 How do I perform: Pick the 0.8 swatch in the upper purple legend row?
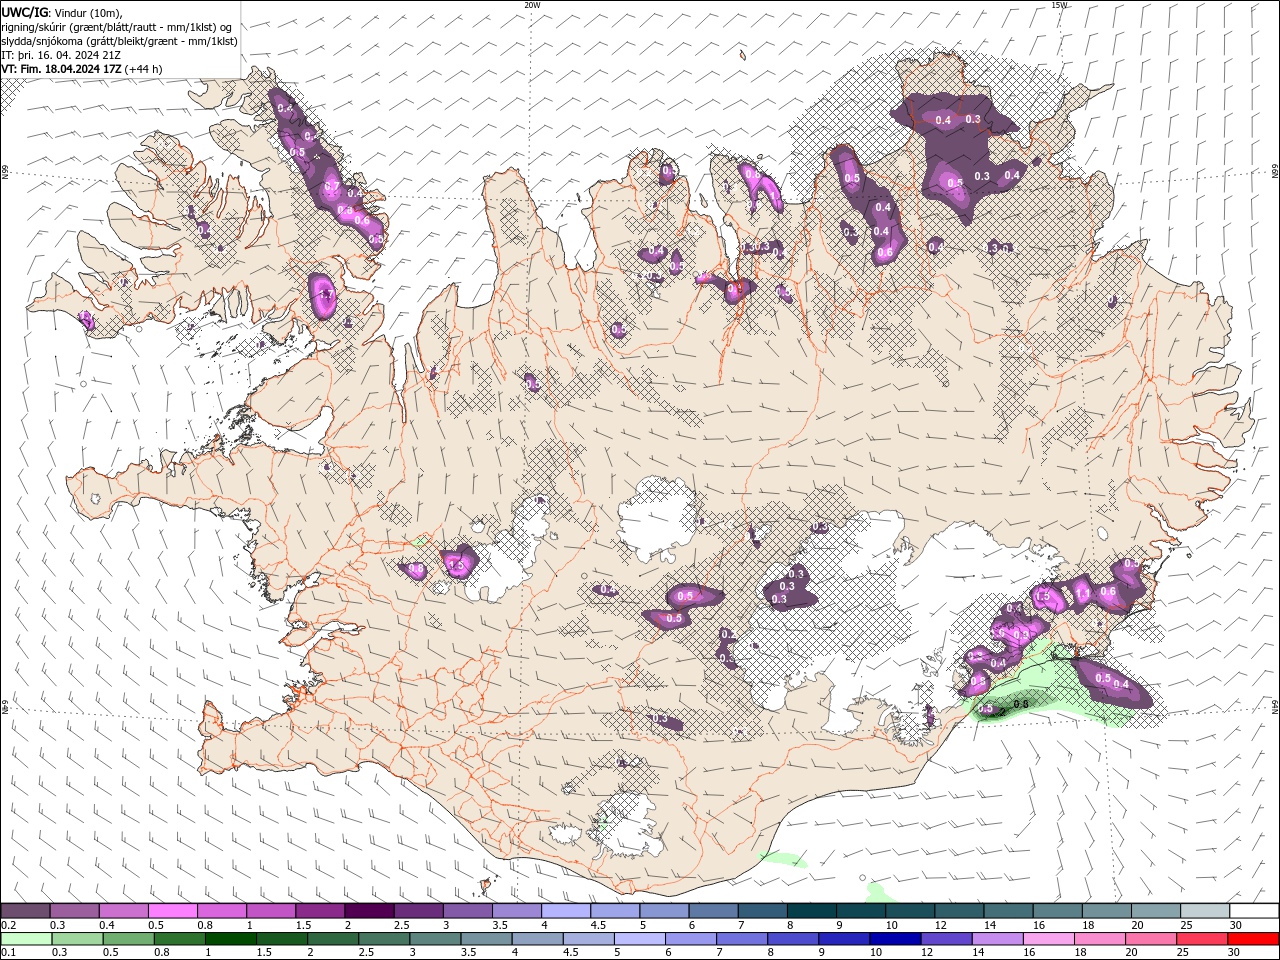[x=222, y=911]
